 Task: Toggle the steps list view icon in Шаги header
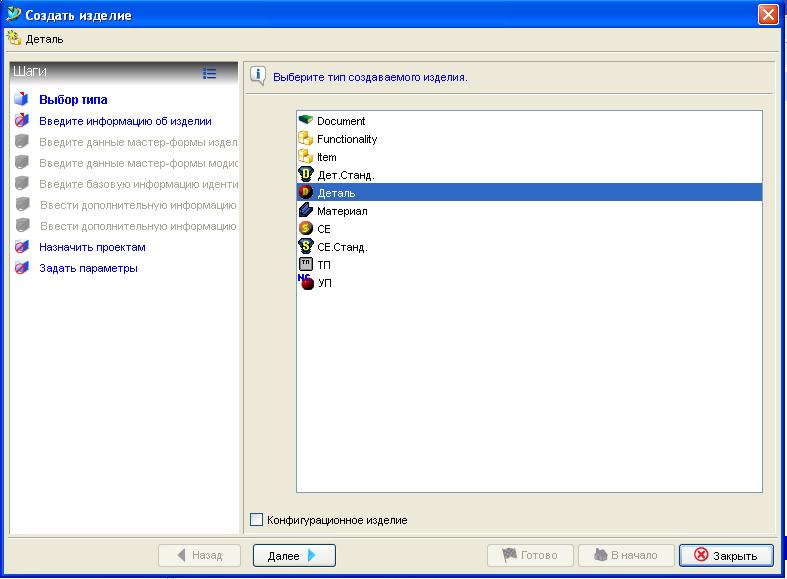[209, 73]
